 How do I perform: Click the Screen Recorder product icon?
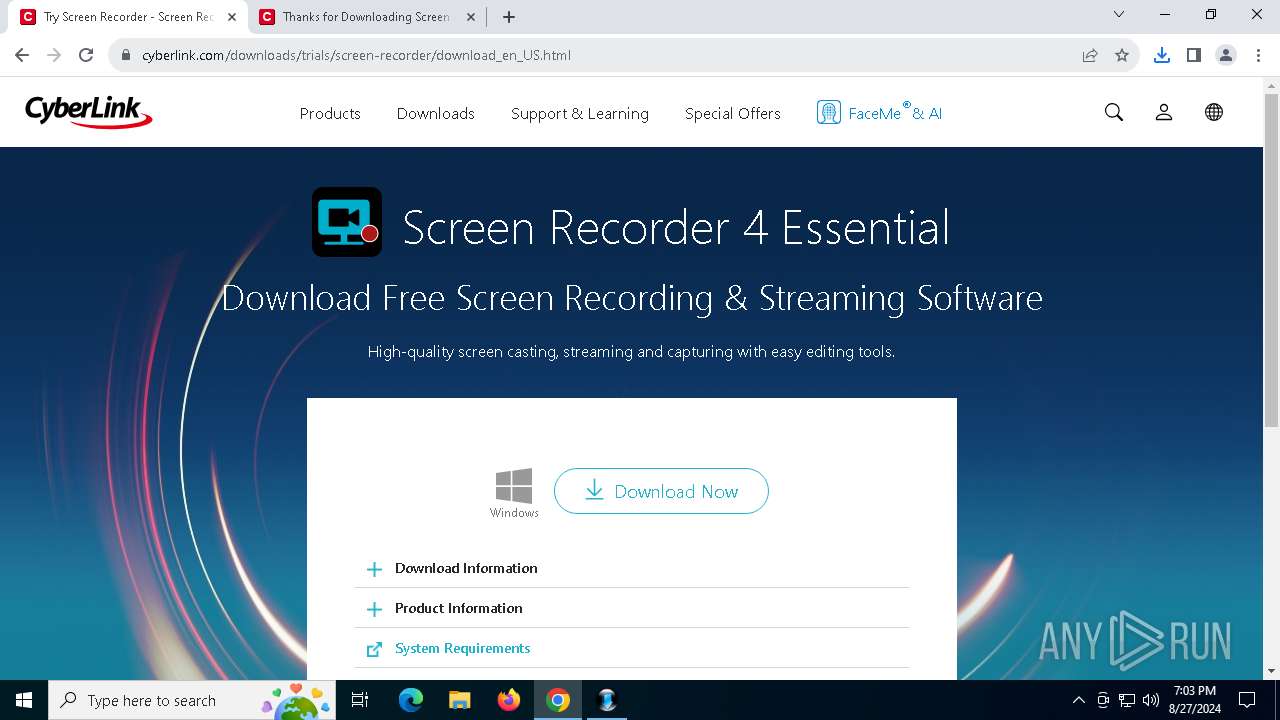[347, 222]
